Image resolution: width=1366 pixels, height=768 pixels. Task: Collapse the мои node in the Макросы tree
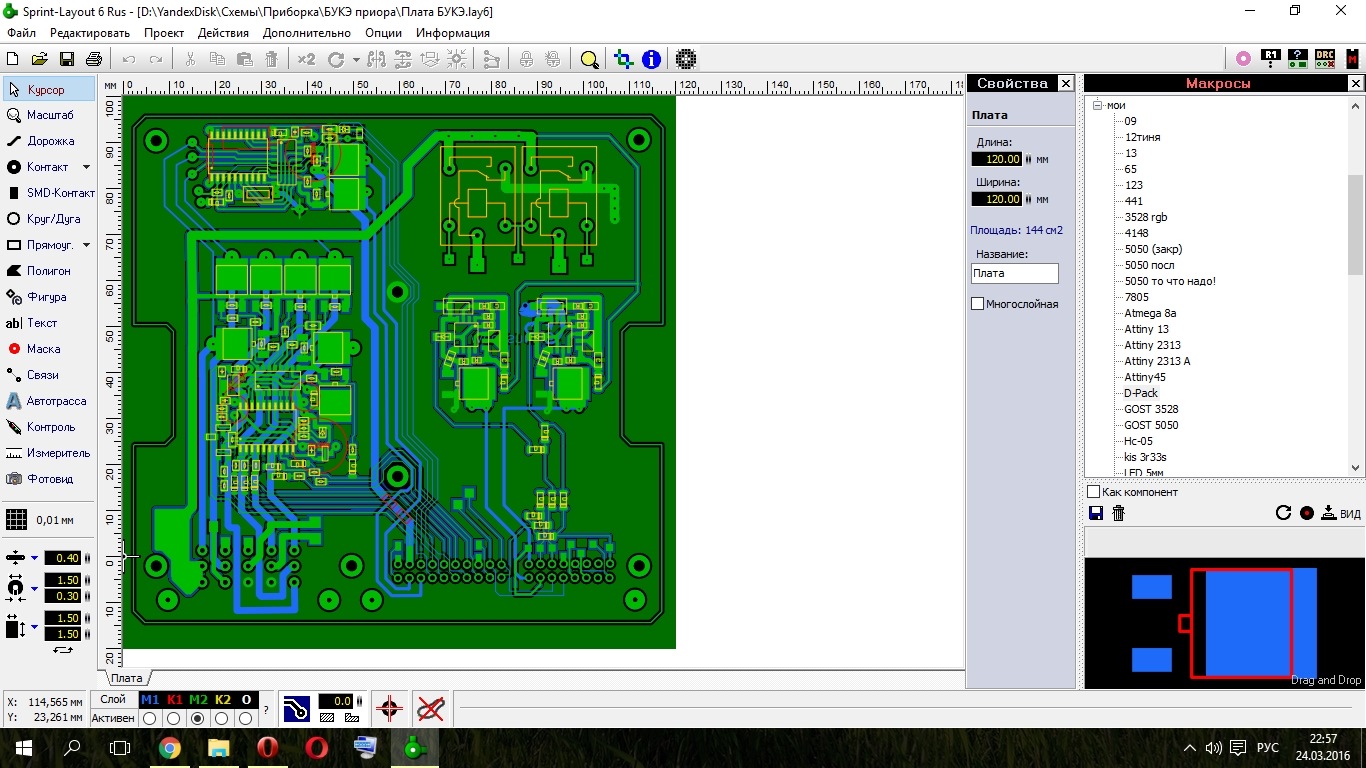pyautogui.click(x=1096, y=105)
